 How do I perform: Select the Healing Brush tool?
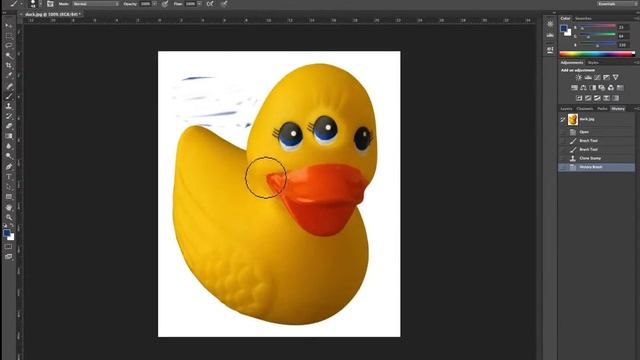tap(9, 86)
